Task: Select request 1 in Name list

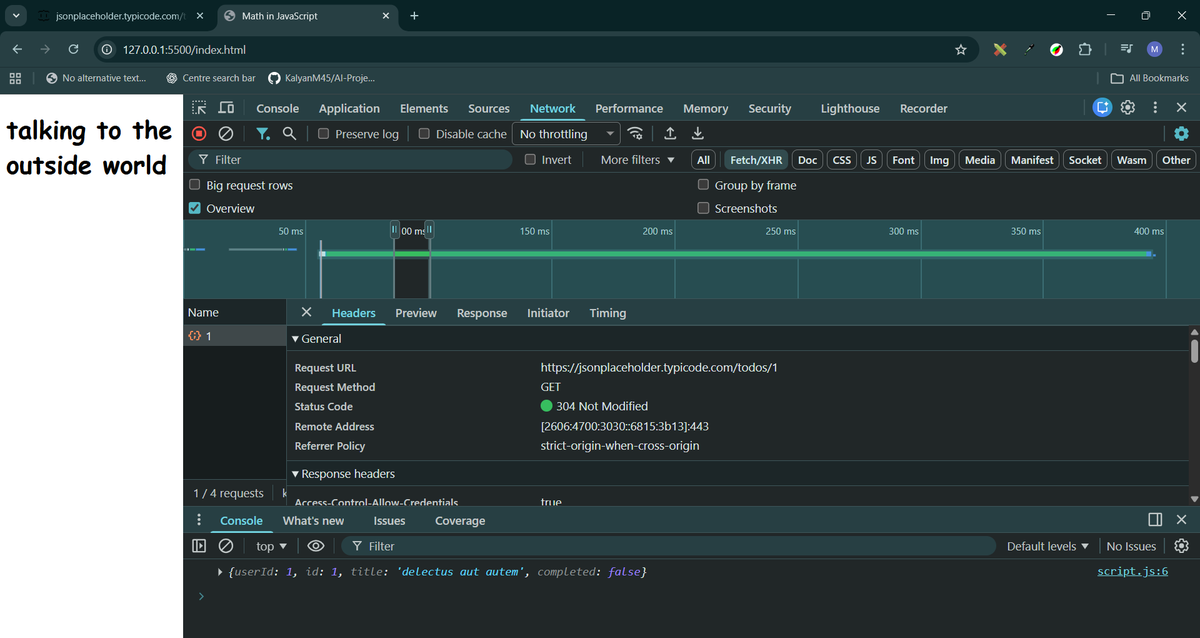Action: [x=235, y=336]
